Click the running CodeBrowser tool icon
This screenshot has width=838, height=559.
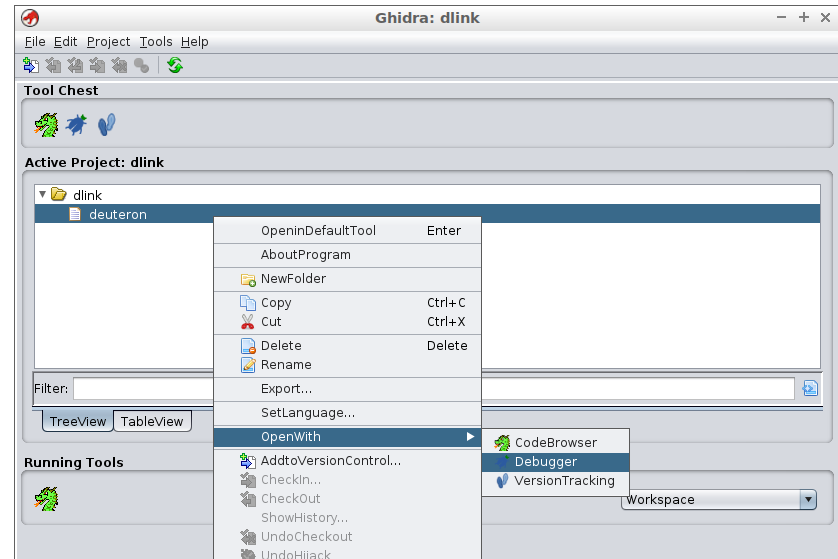coord(46,497)
